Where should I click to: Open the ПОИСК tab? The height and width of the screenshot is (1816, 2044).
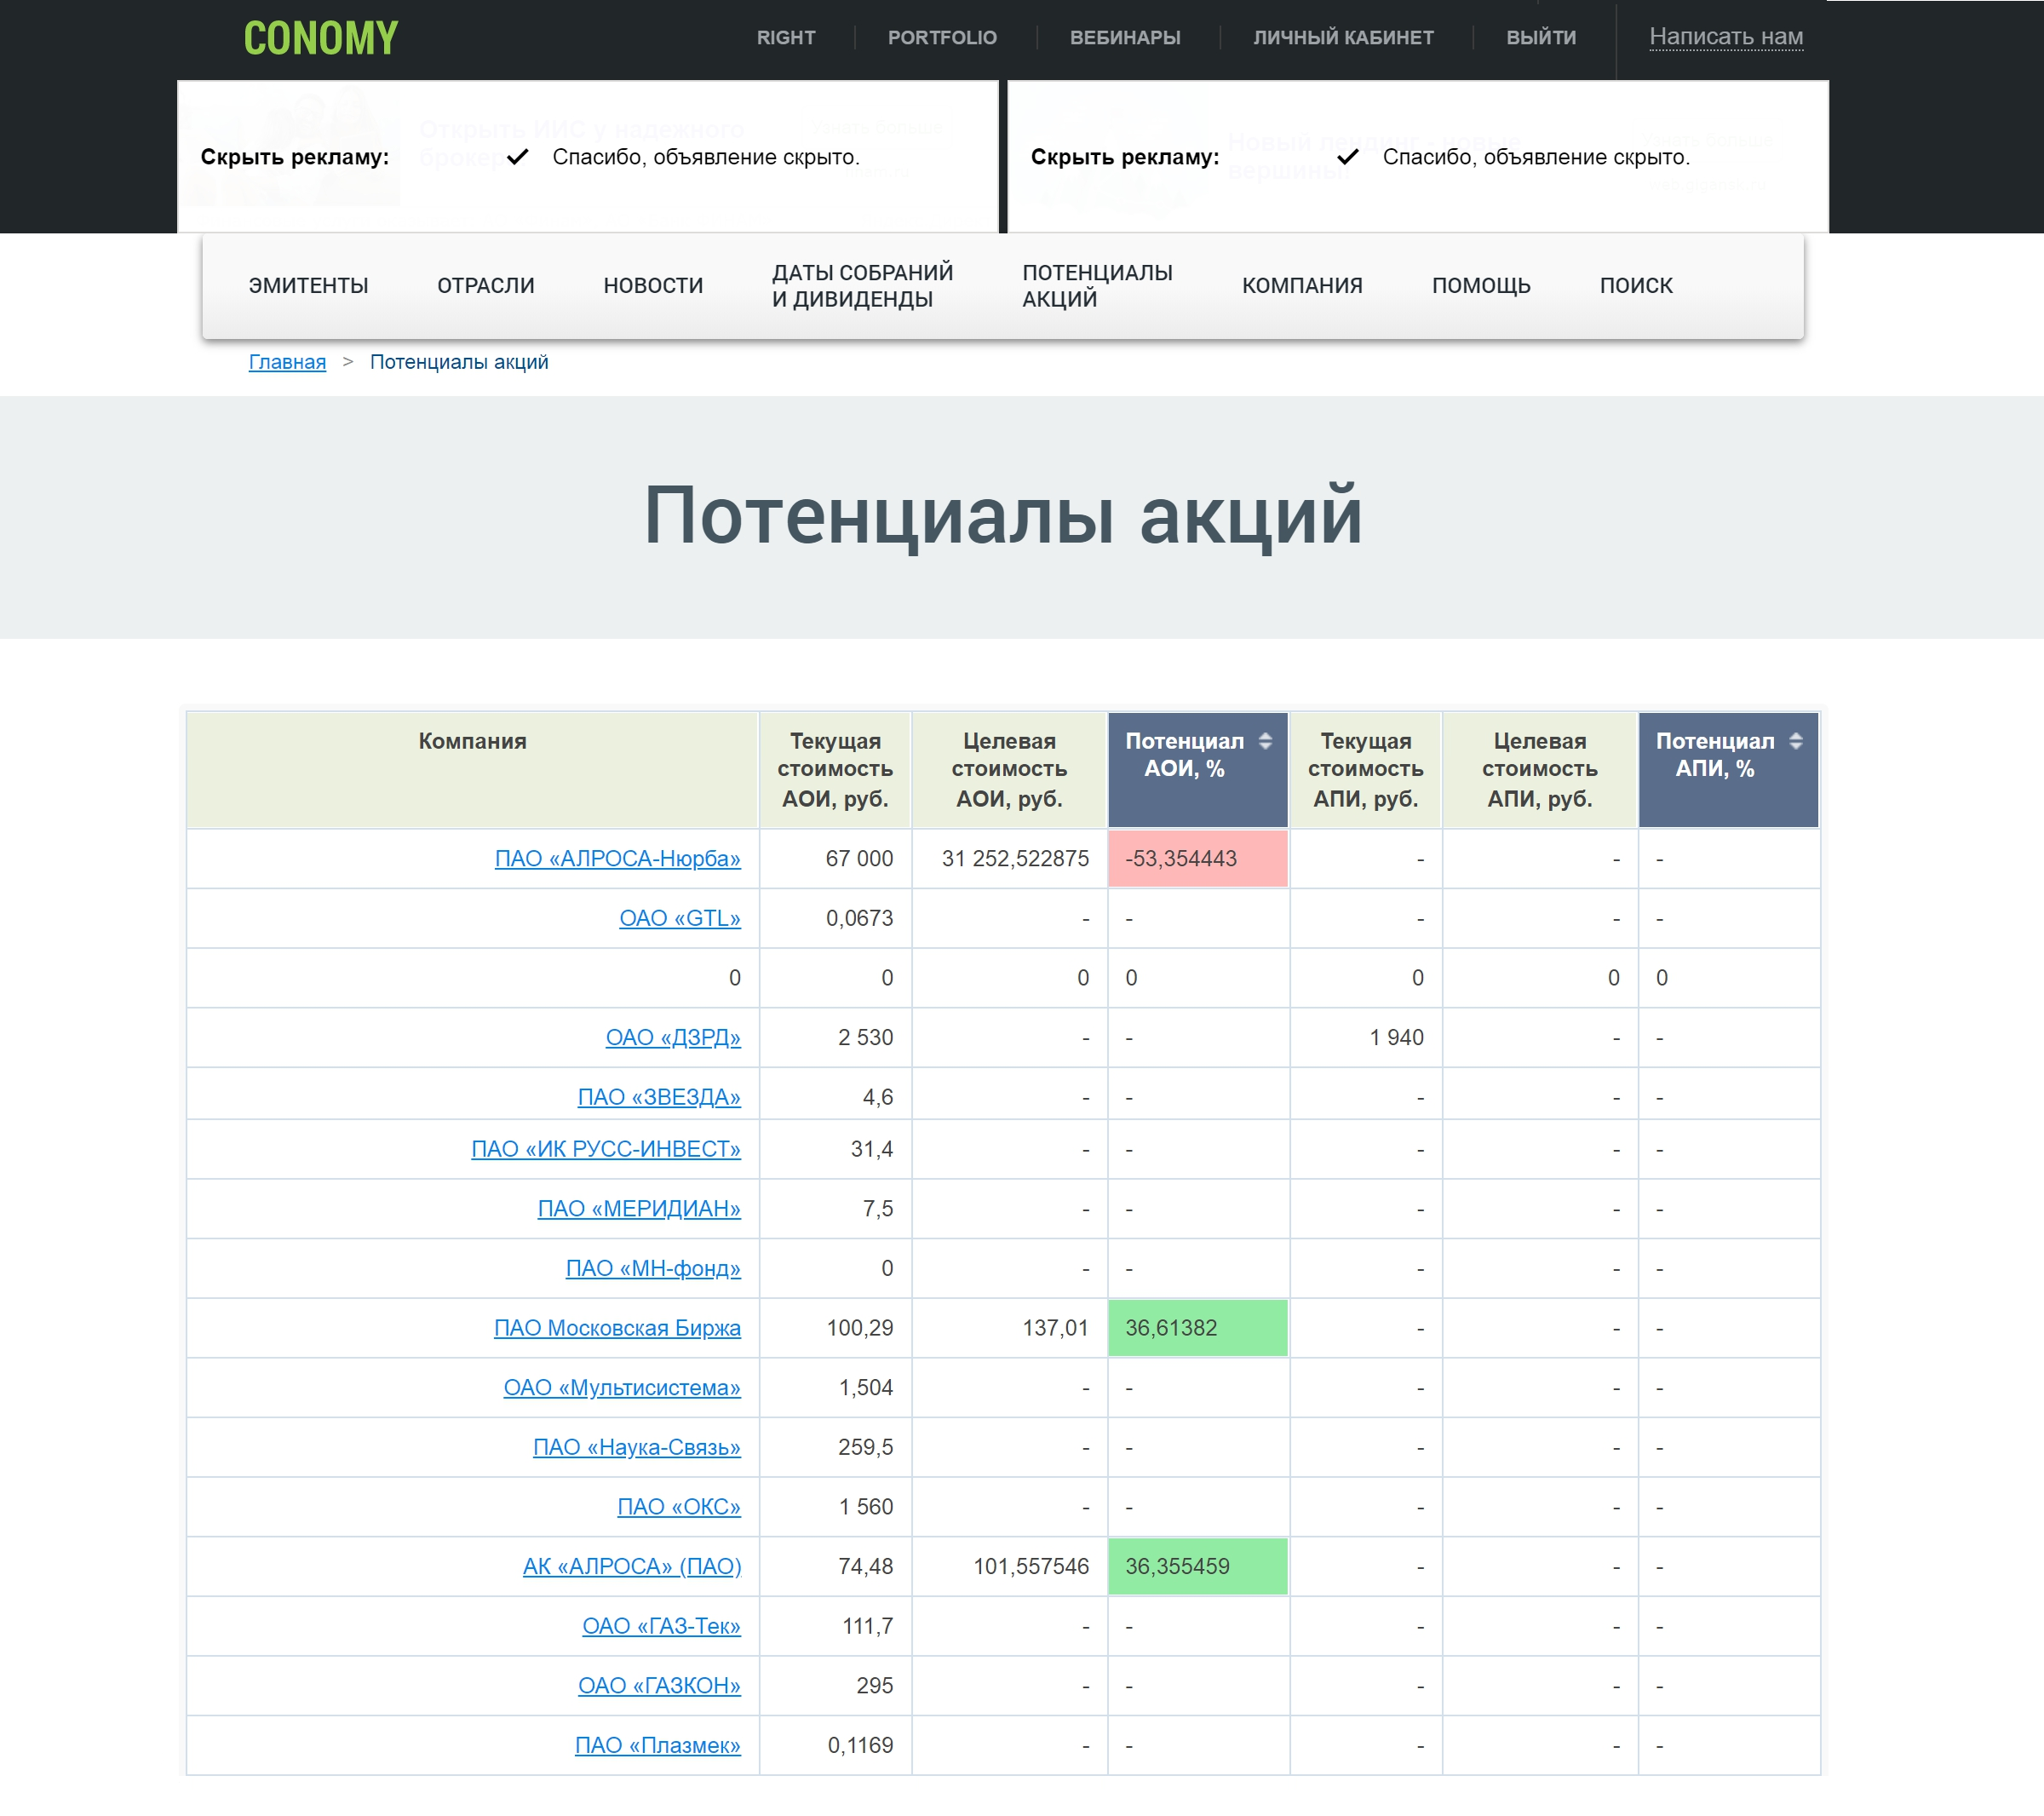(x=1636, y=286)
